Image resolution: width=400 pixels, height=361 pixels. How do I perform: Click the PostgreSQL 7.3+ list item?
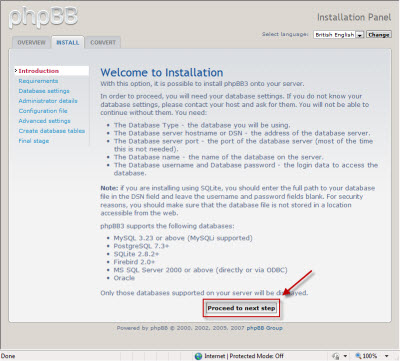click(141, 246)
